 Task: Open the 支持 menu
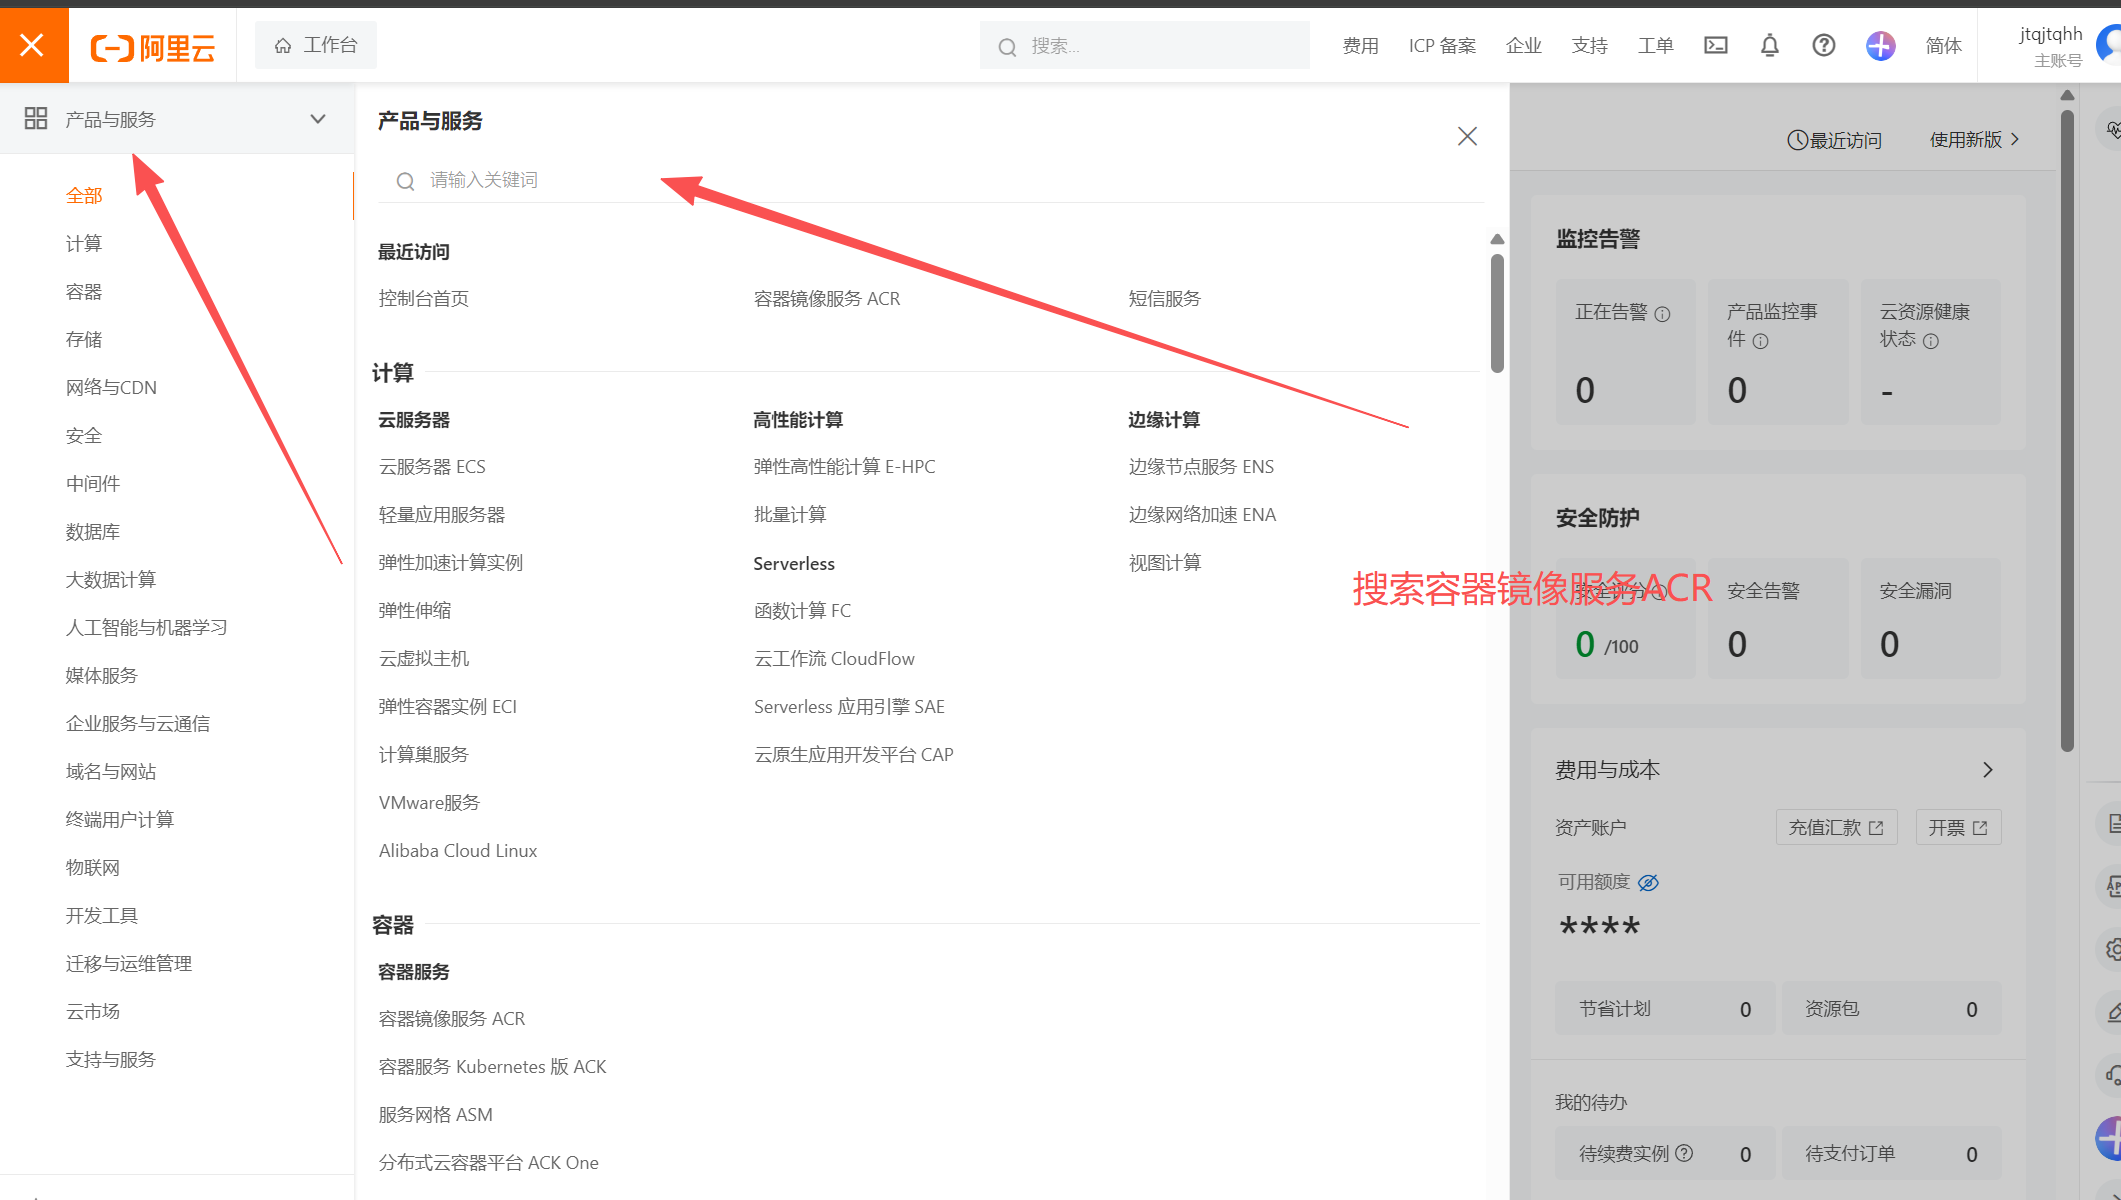click(1590, 46)
